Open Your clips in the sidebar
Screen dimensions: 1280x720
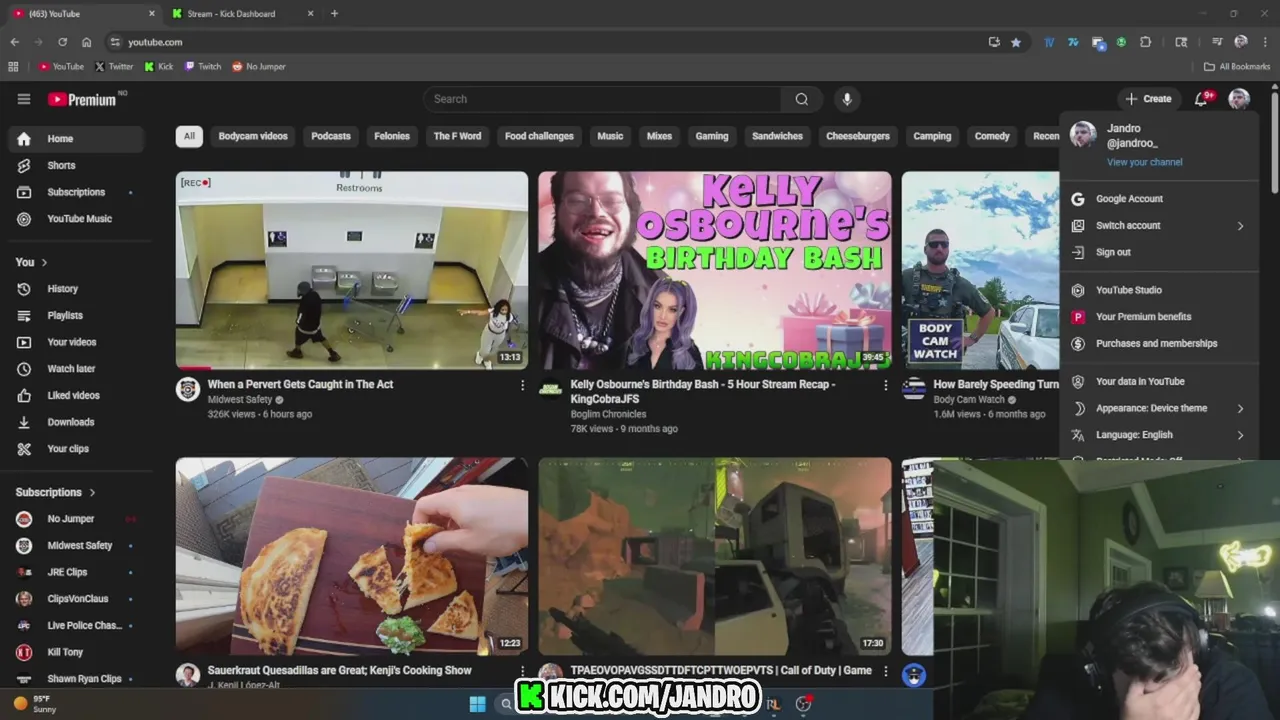[76, 449]
